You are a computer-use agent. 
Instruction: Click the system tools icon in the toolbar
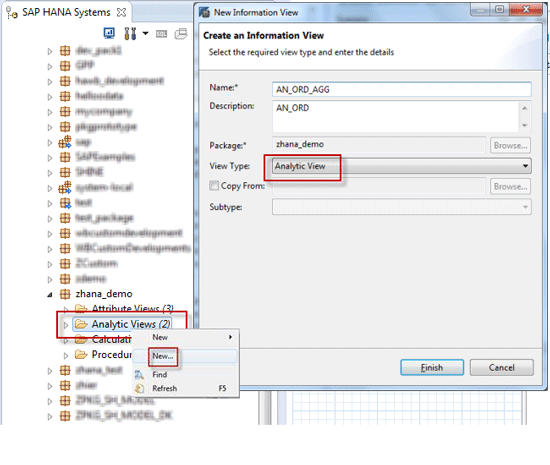[x=130, y=34]
